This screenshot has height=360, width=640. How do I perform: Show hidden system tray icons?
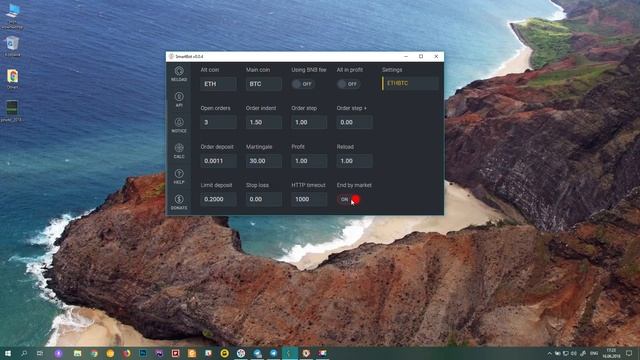(x=549, y=353)
